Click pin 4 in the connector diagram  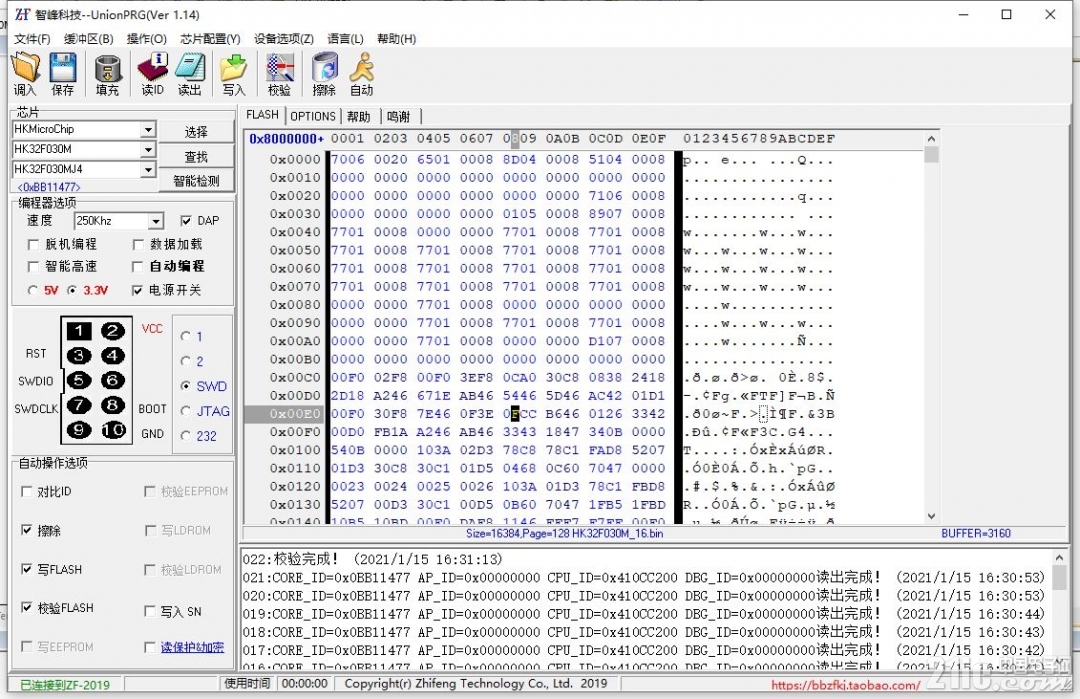[x=113, y=355]
